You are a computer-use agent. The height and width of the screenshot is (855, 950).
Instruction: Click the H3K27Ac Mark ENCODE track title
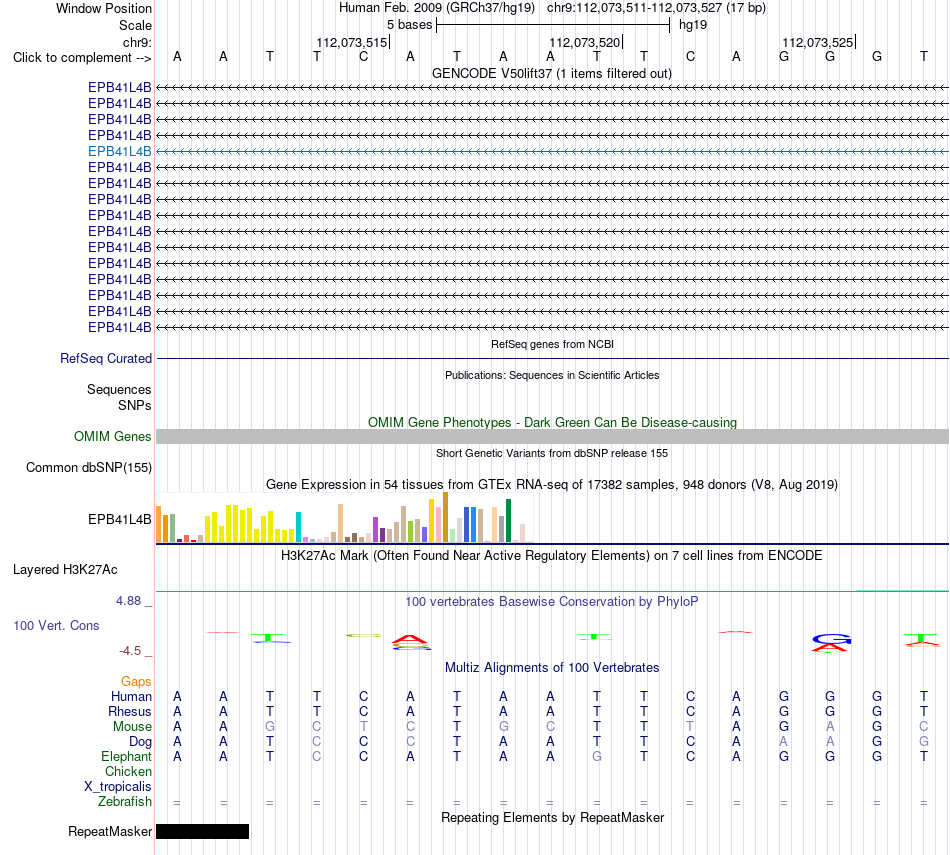click(552, 556)
